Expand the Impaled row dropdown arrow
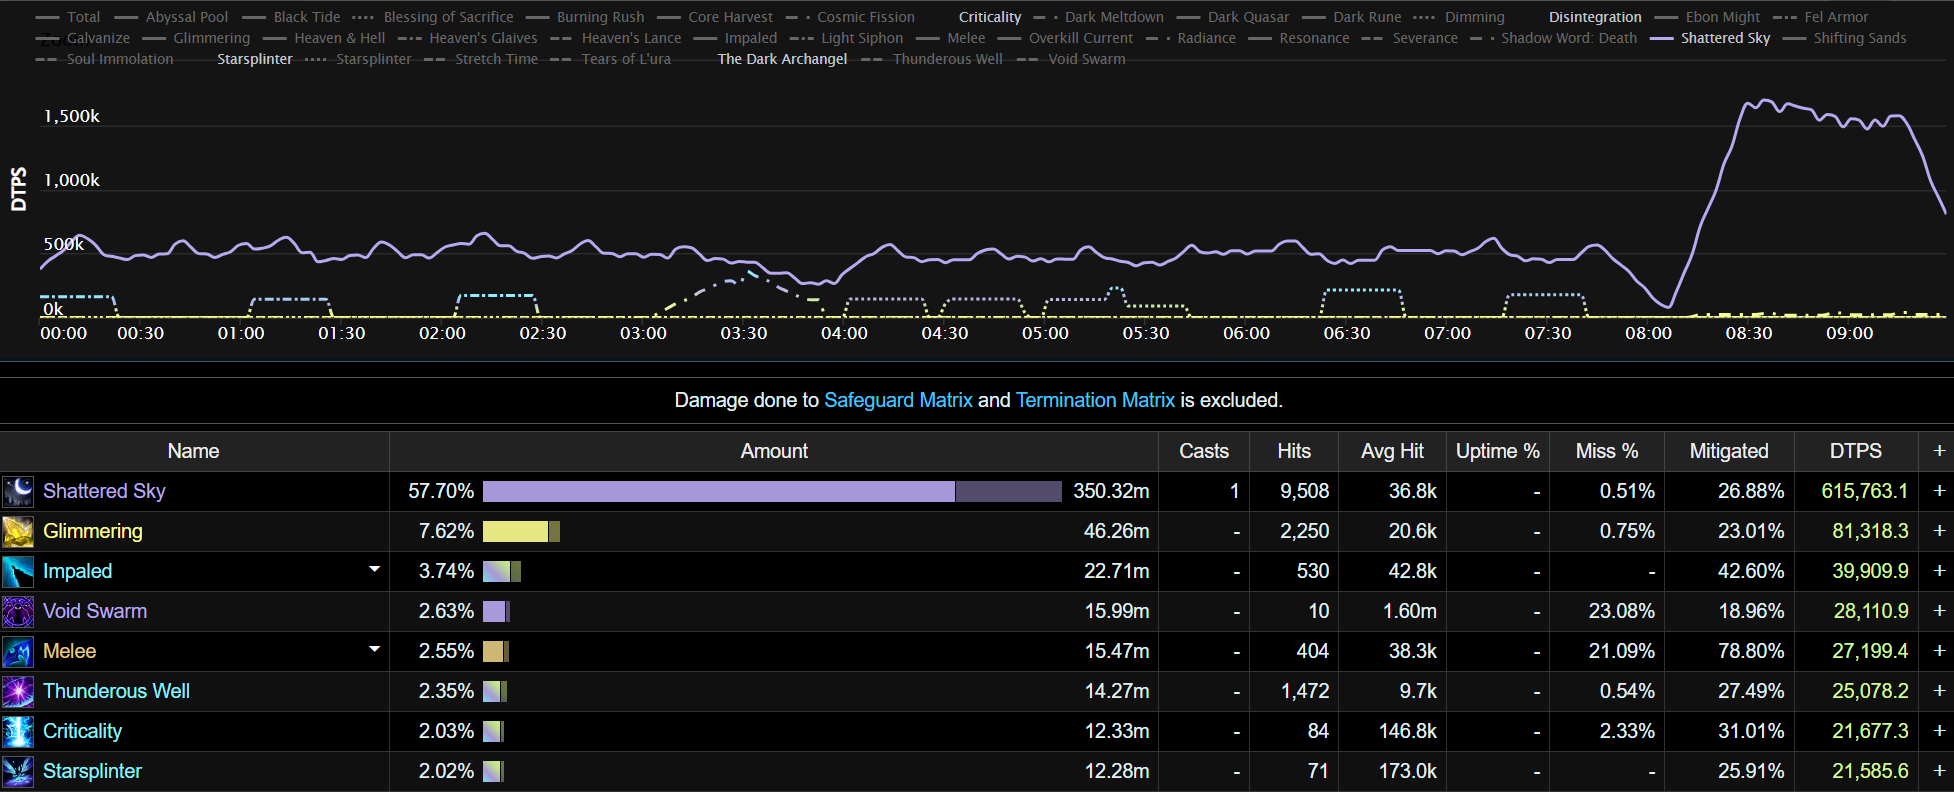The image size is (1954, 792). [x=375, y=569]
